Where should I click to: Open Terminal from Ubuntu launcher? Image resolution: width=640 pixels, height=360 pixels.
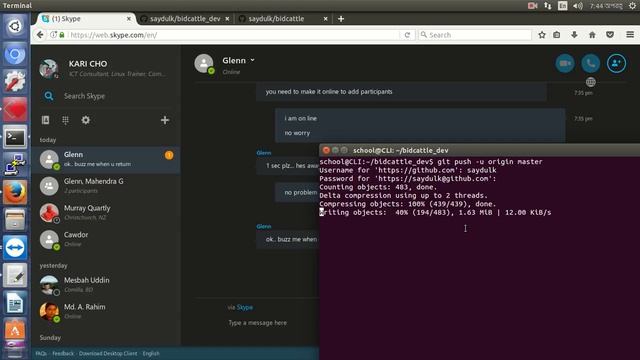15,137
